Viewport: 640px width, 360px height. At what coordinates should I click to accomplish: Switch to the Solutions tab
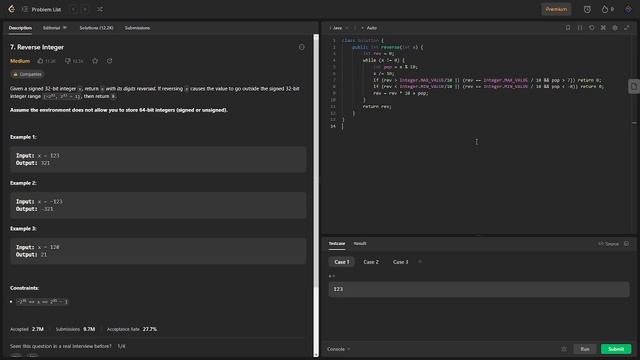(96, 28)
